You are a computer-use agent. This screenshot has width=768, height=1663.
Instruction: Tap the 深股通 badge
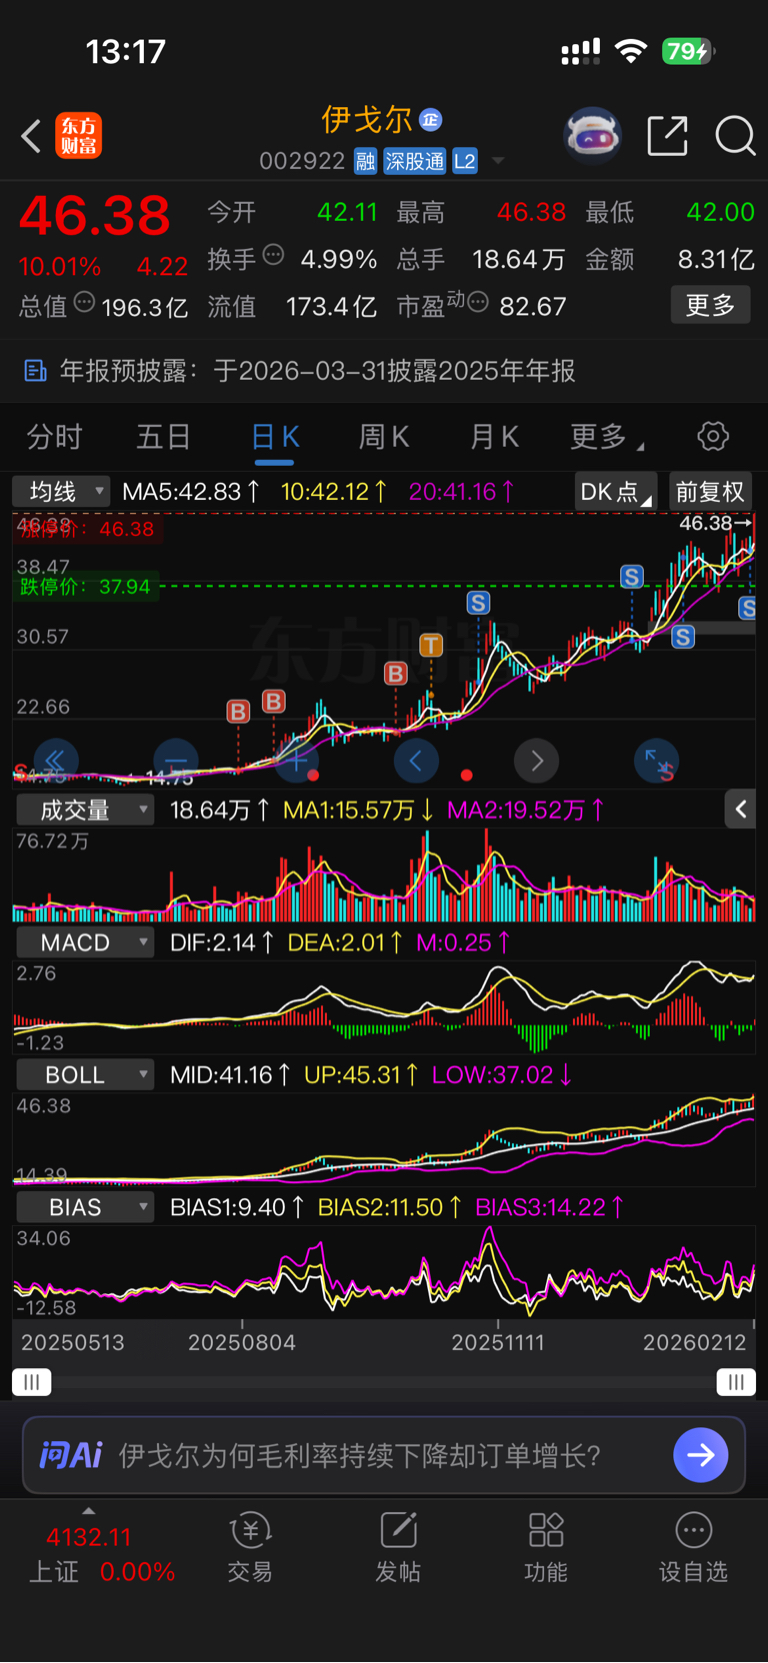tap(414, 161)
